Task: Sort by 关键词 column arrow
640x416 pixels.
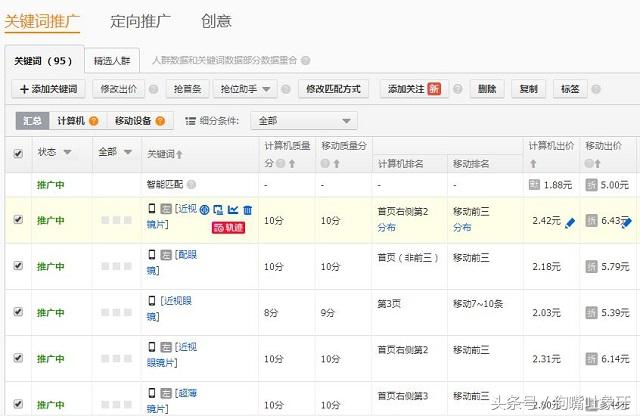Action: pyautogui.click(x=179, y=154)
